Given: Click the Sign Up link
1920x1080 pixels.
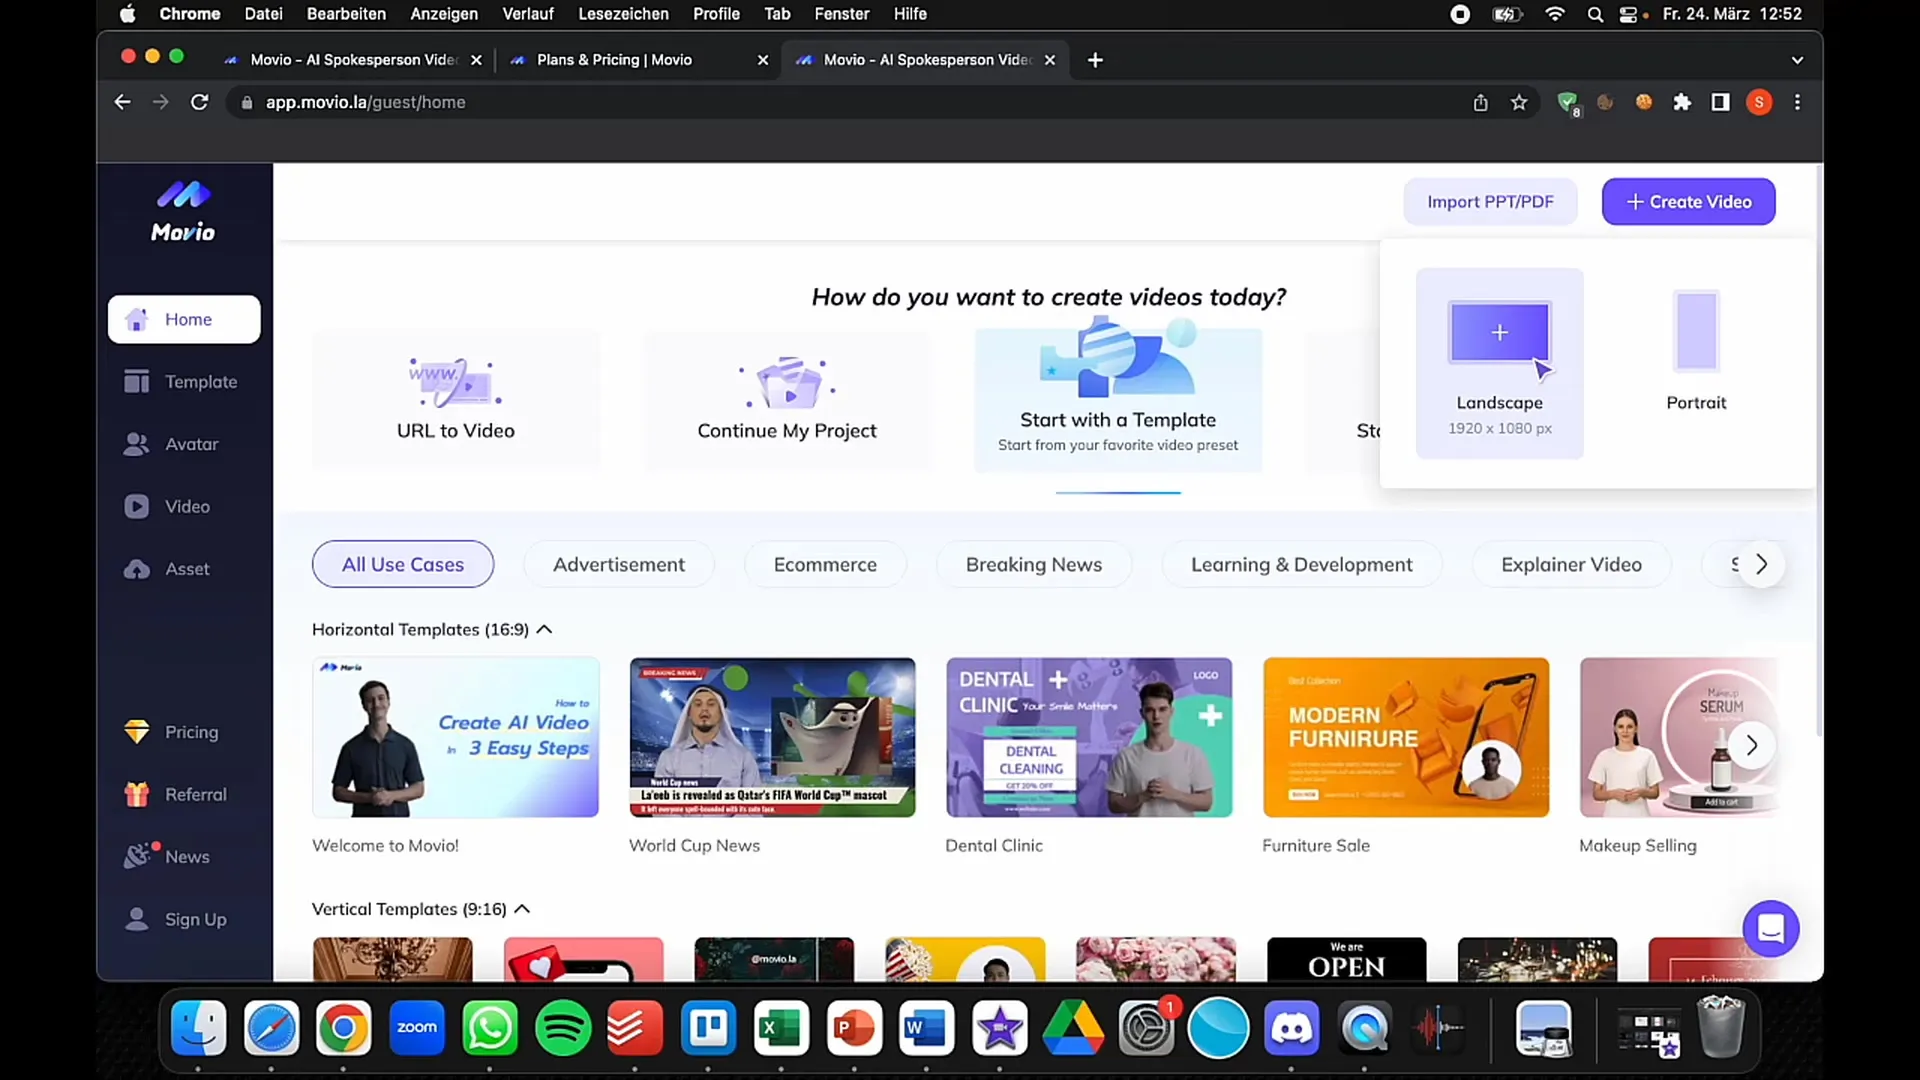Looking at the screenshot, I should pos(195,919).
